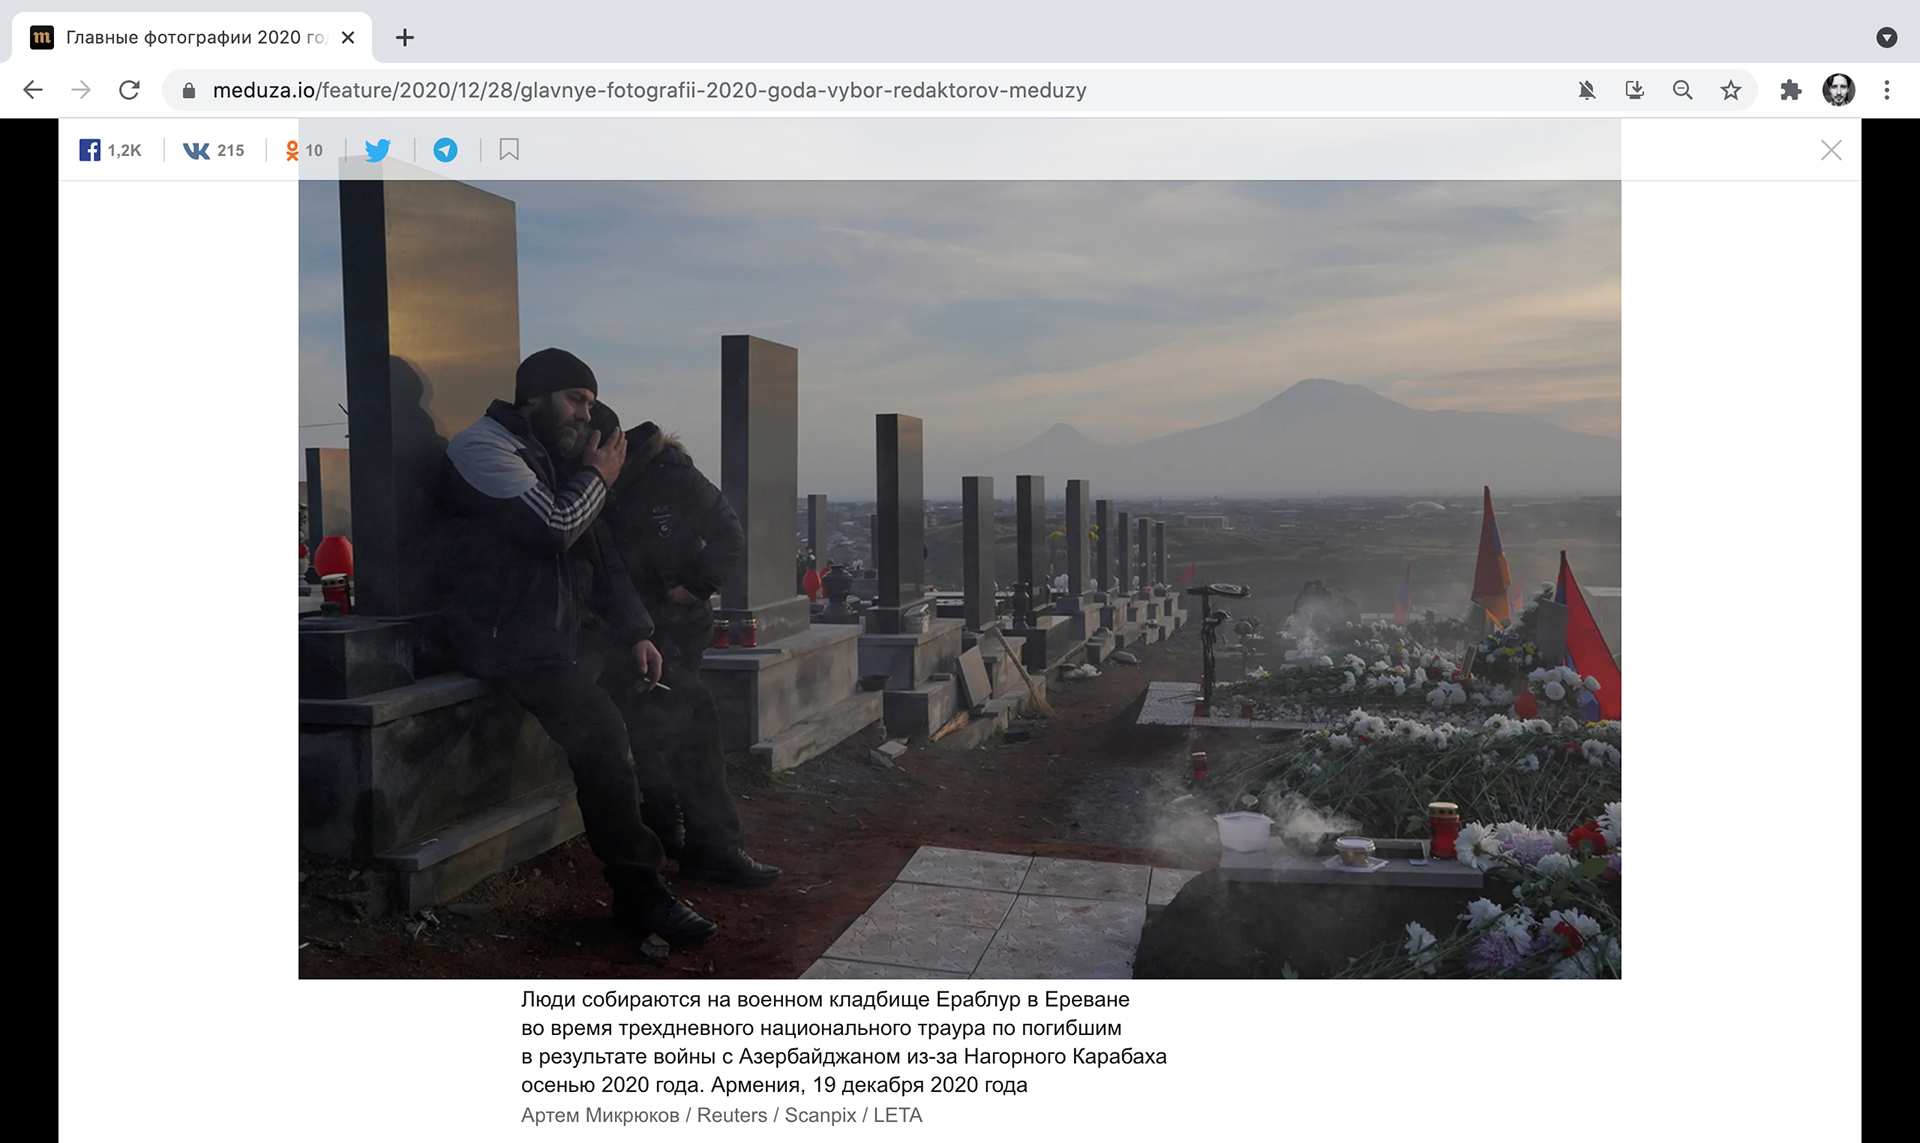Toggle muted notifications bell icon

(x=1587, y=90)
